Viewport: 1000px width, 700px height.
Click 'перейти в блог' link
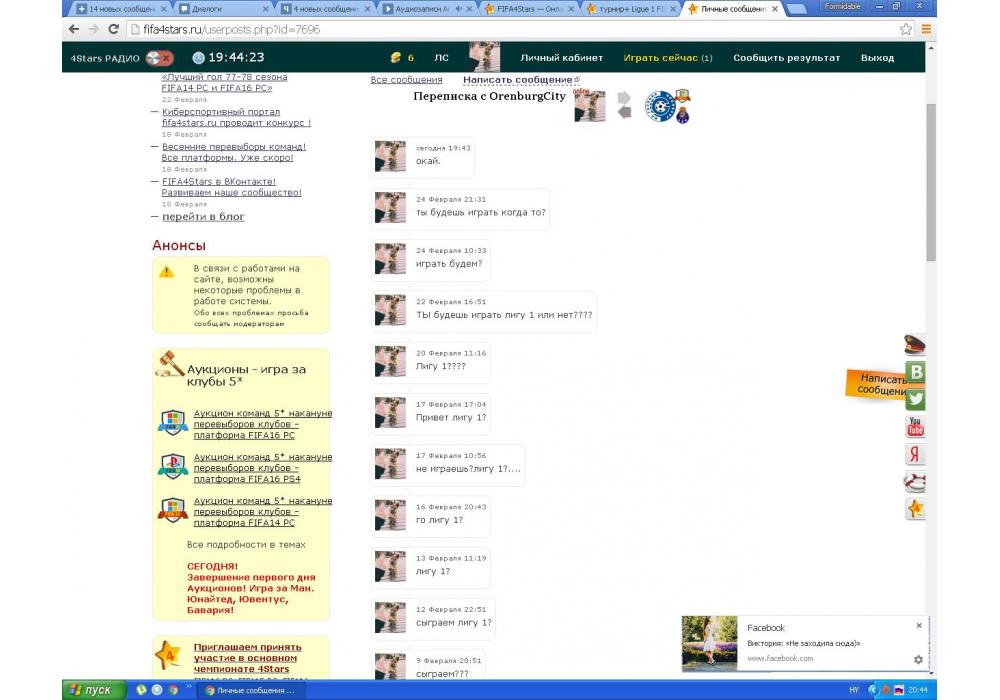click(x=203, y=217)
